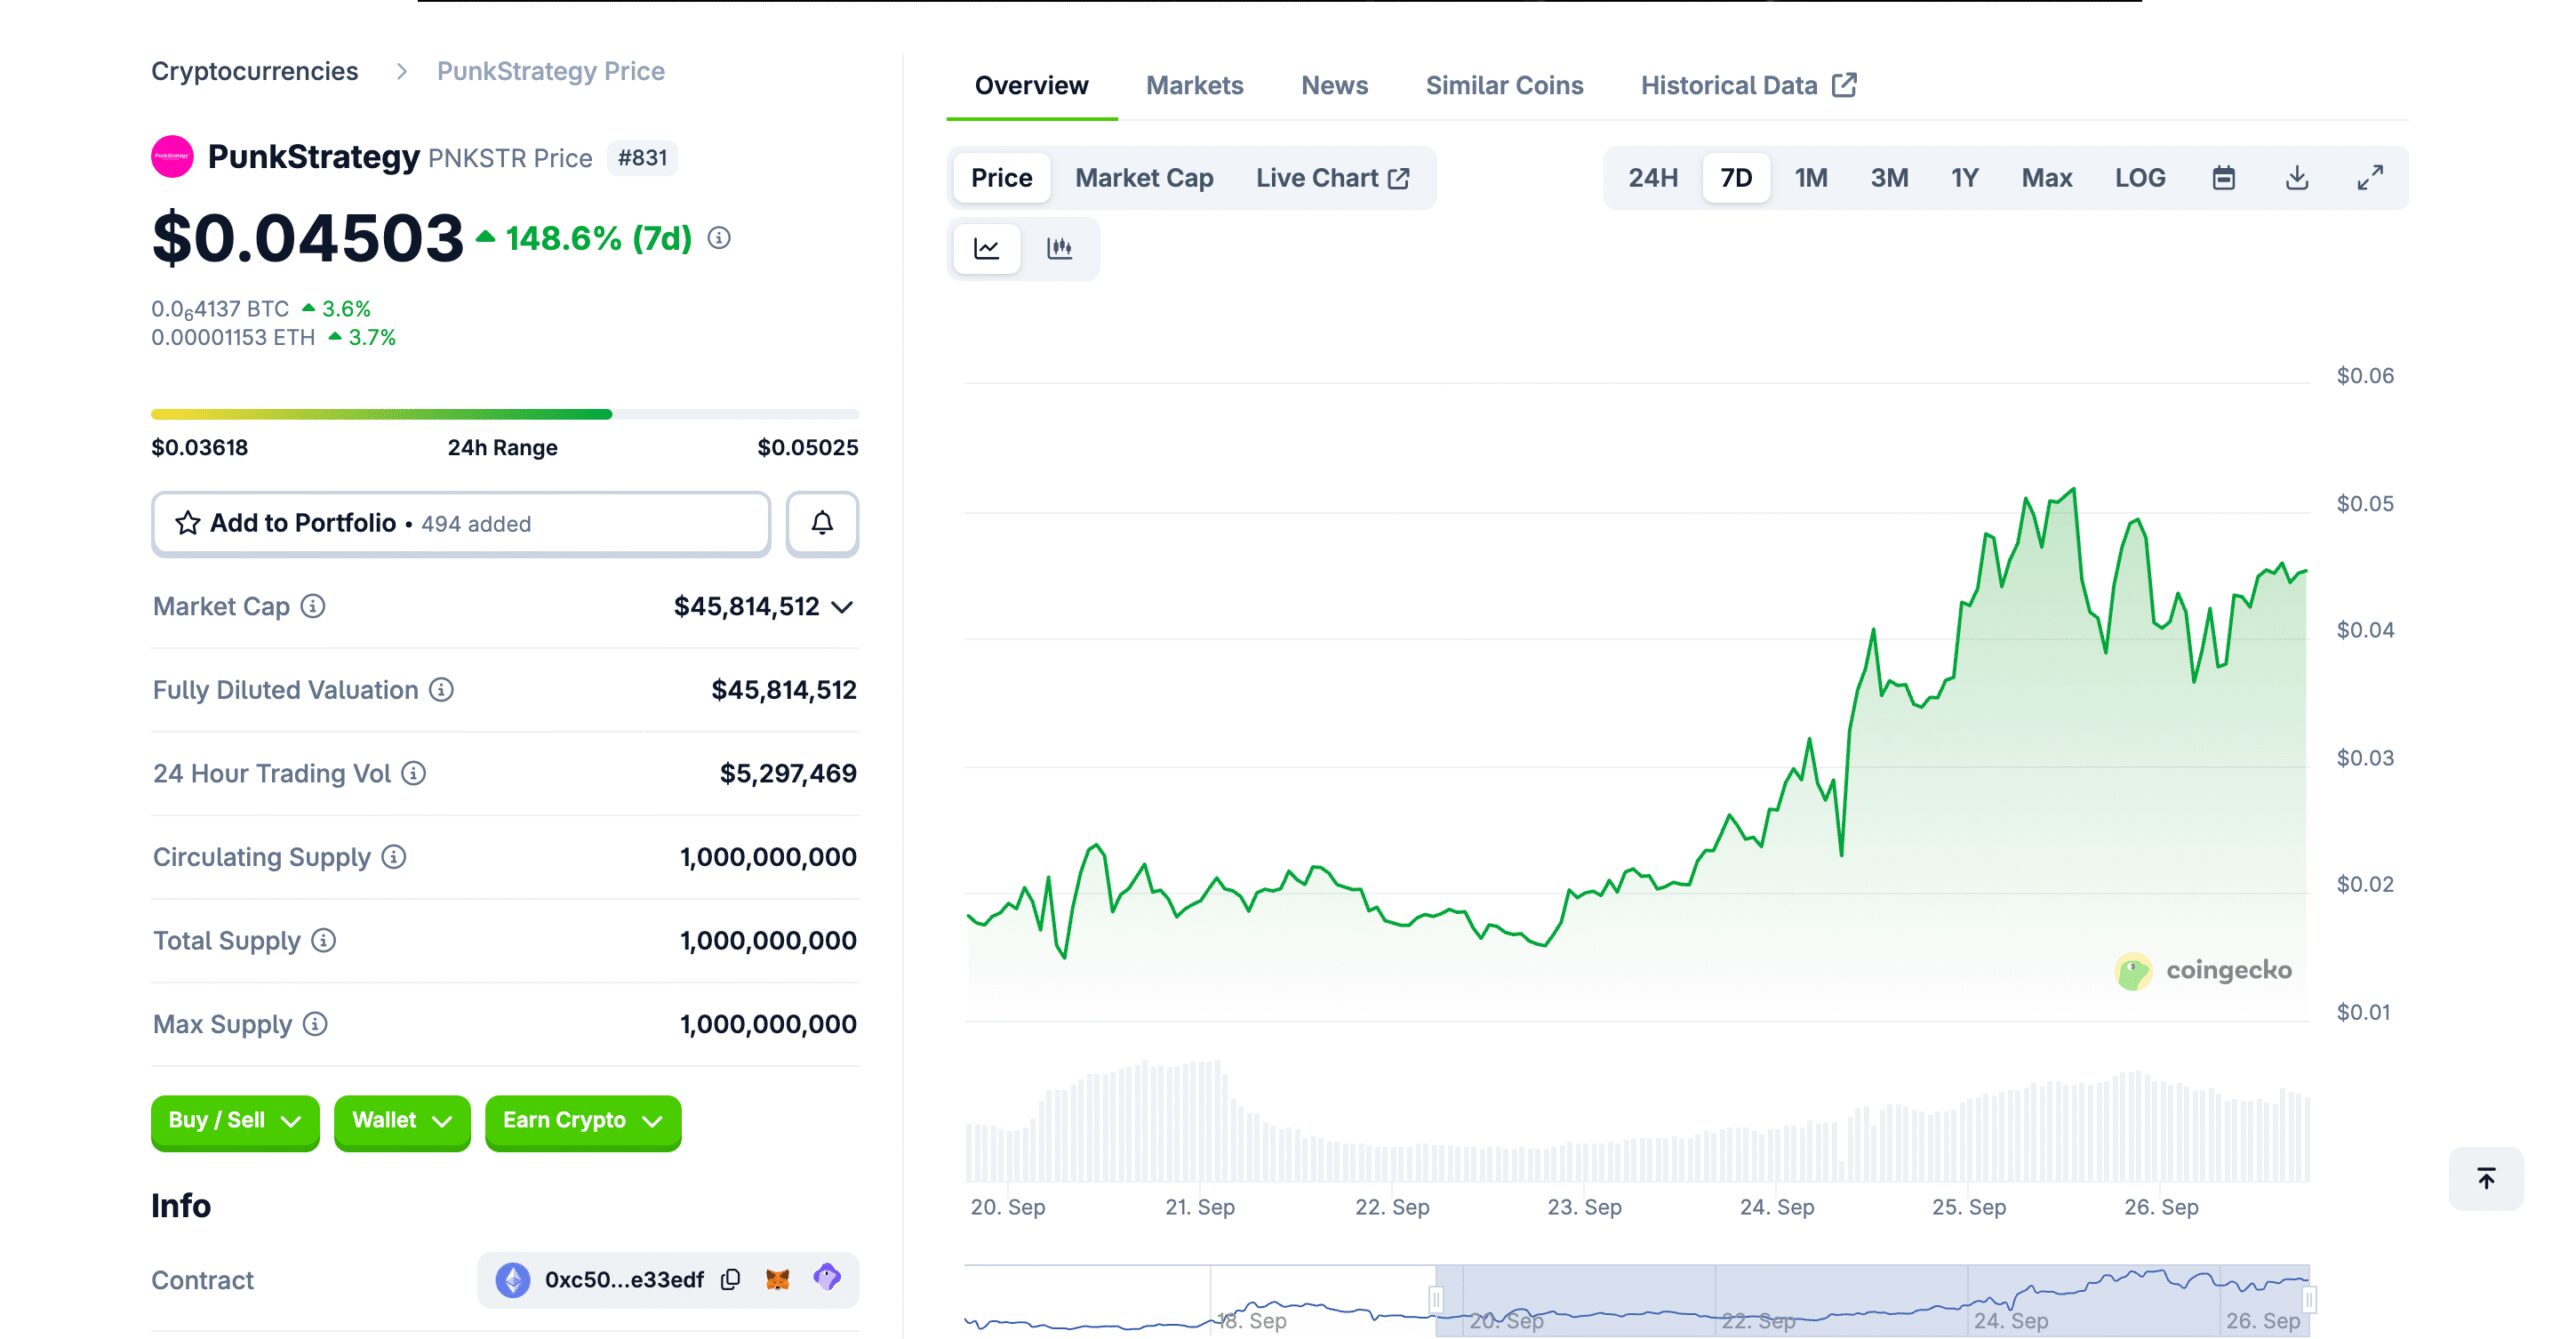2560x1339 pixels.
Task: Click info icon beside Market Cap
Action: coord(313,606)
